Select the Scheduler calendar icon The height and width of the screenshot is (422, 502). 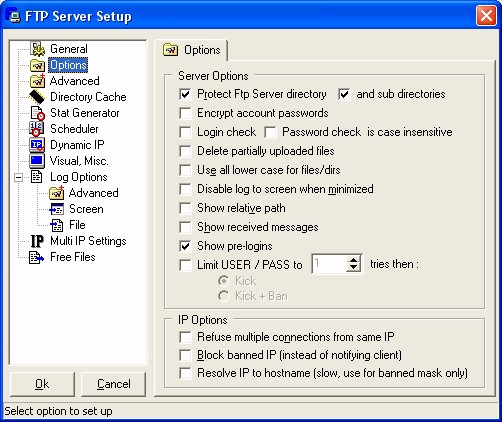(x=37, y=129)
